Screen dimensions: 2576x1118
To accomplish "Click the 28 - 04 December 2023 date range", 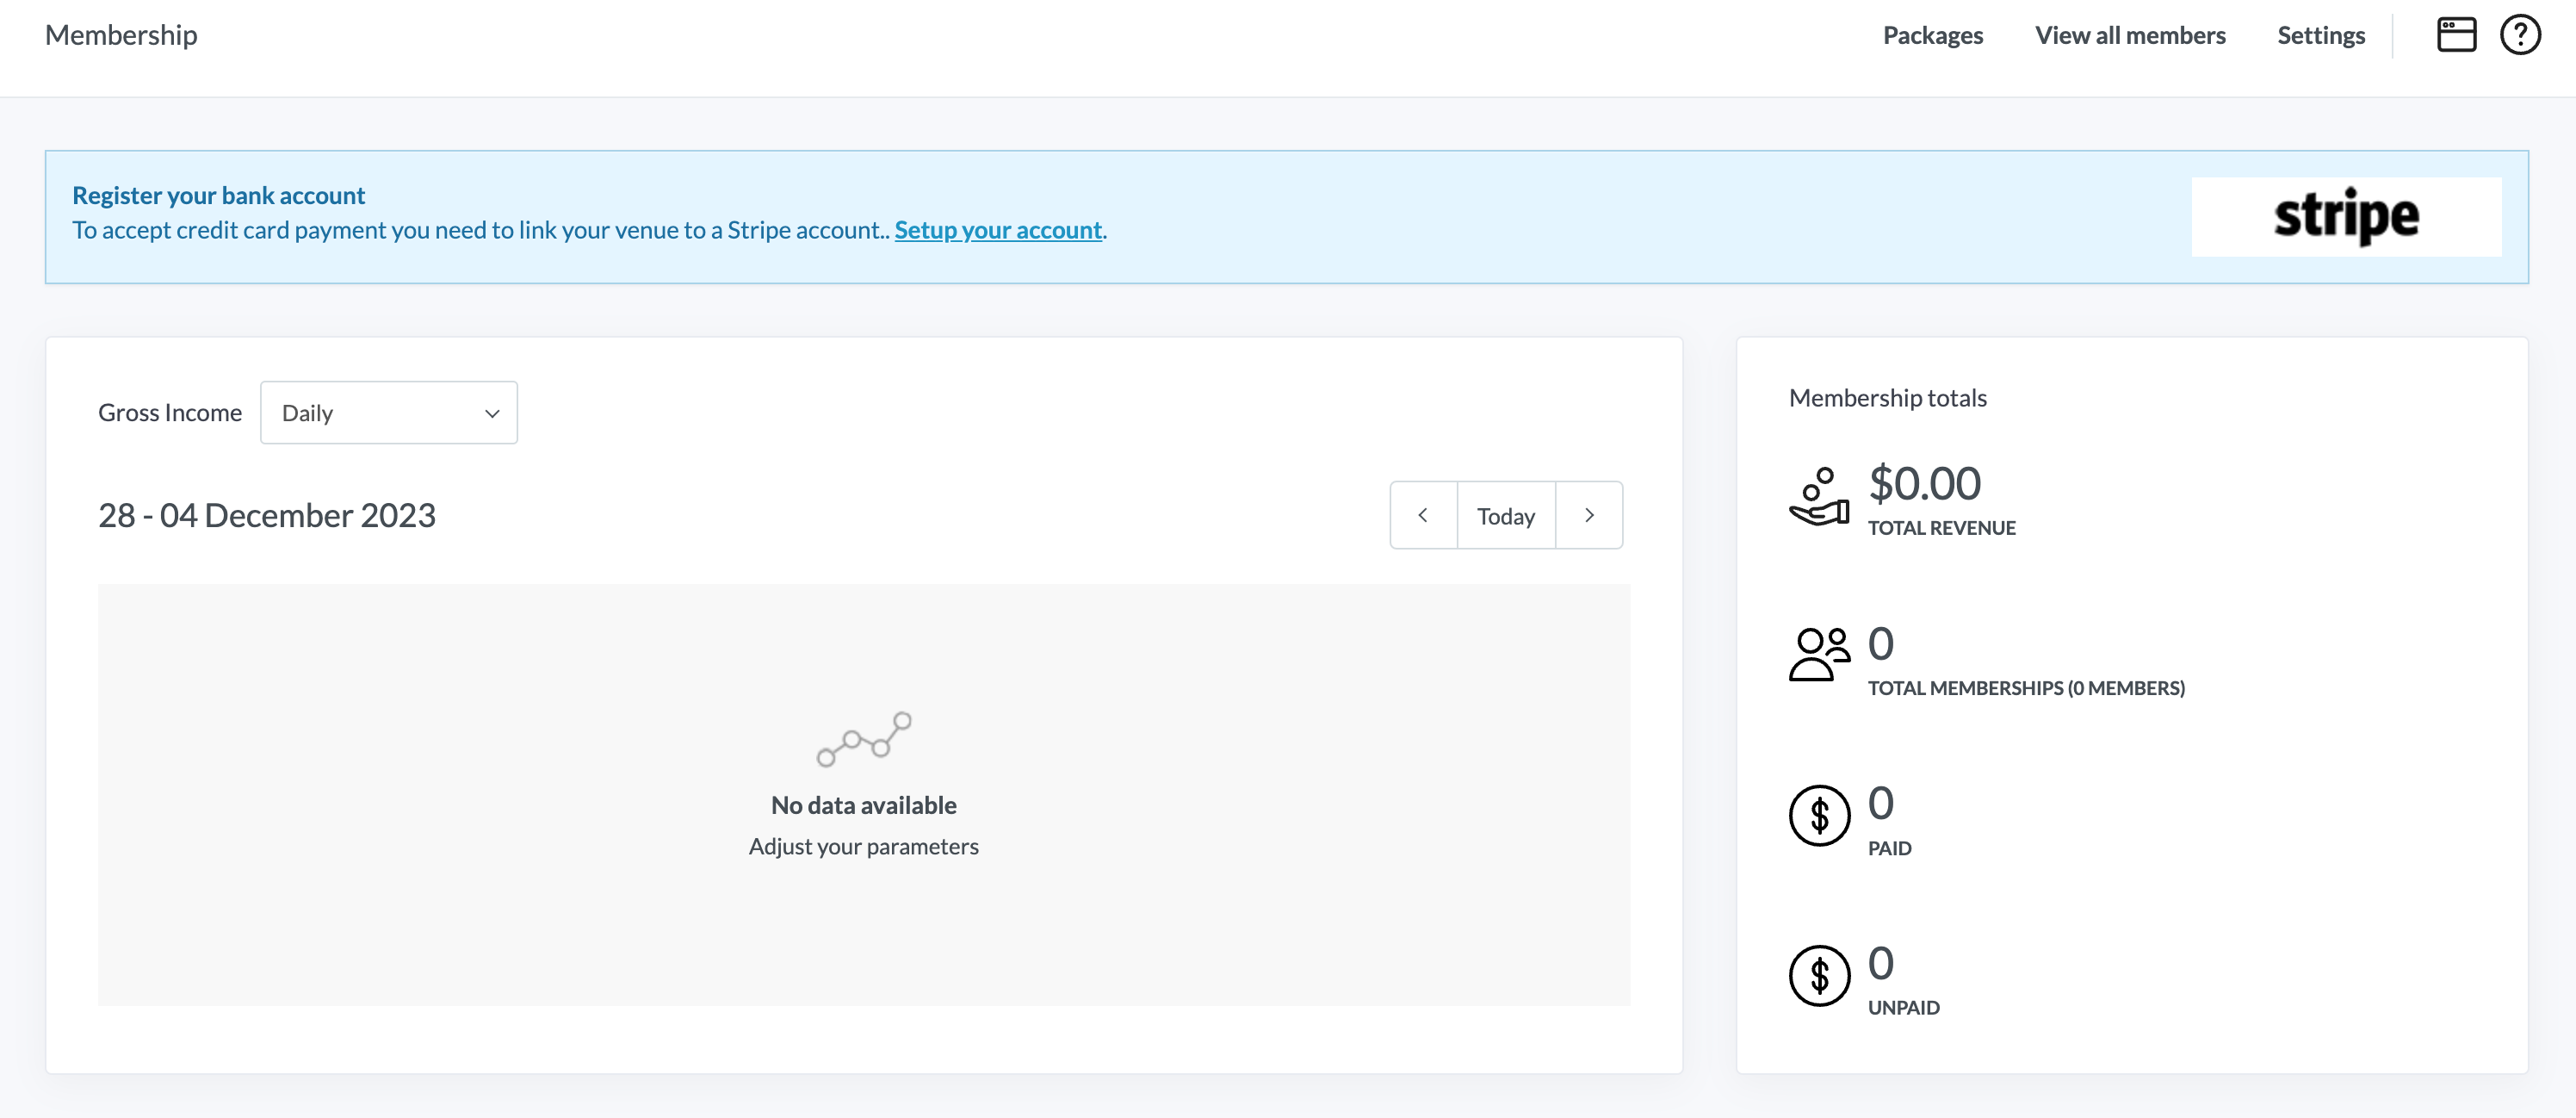I will 266,515.
